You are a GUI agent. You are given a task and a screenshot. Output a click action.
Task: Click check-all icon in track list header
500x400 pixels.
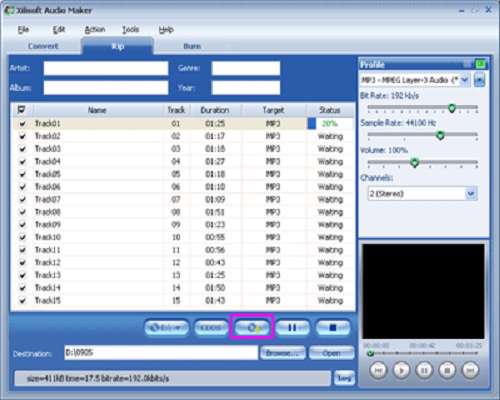pos(22,110)
